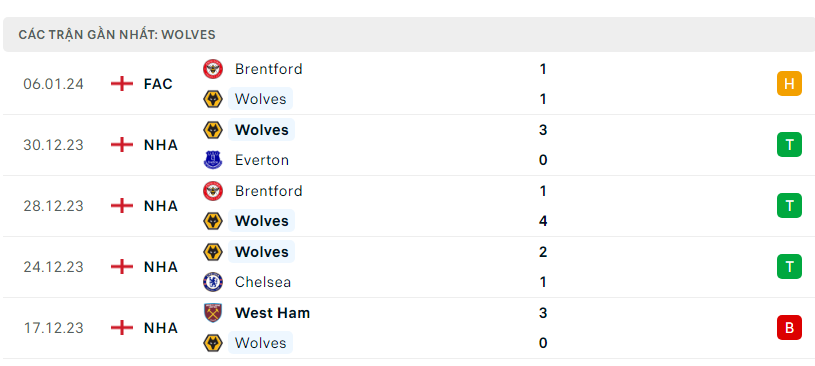Click the green T badge for the Everton match
The image size is (815, 366).
point(789,145)
